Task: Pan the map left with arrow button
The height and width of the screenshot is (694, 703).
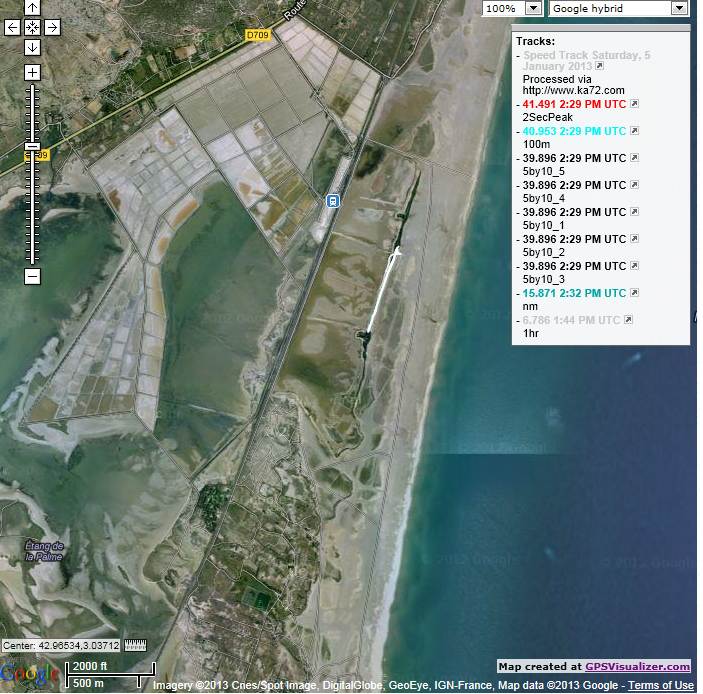Action: [x=12, y=28]
